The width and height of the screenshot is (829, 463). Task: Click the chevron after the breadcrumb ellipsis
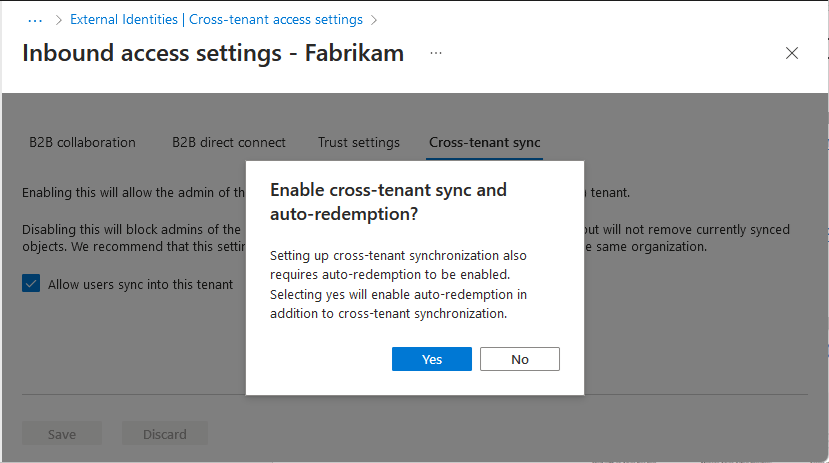click(59, 20)
